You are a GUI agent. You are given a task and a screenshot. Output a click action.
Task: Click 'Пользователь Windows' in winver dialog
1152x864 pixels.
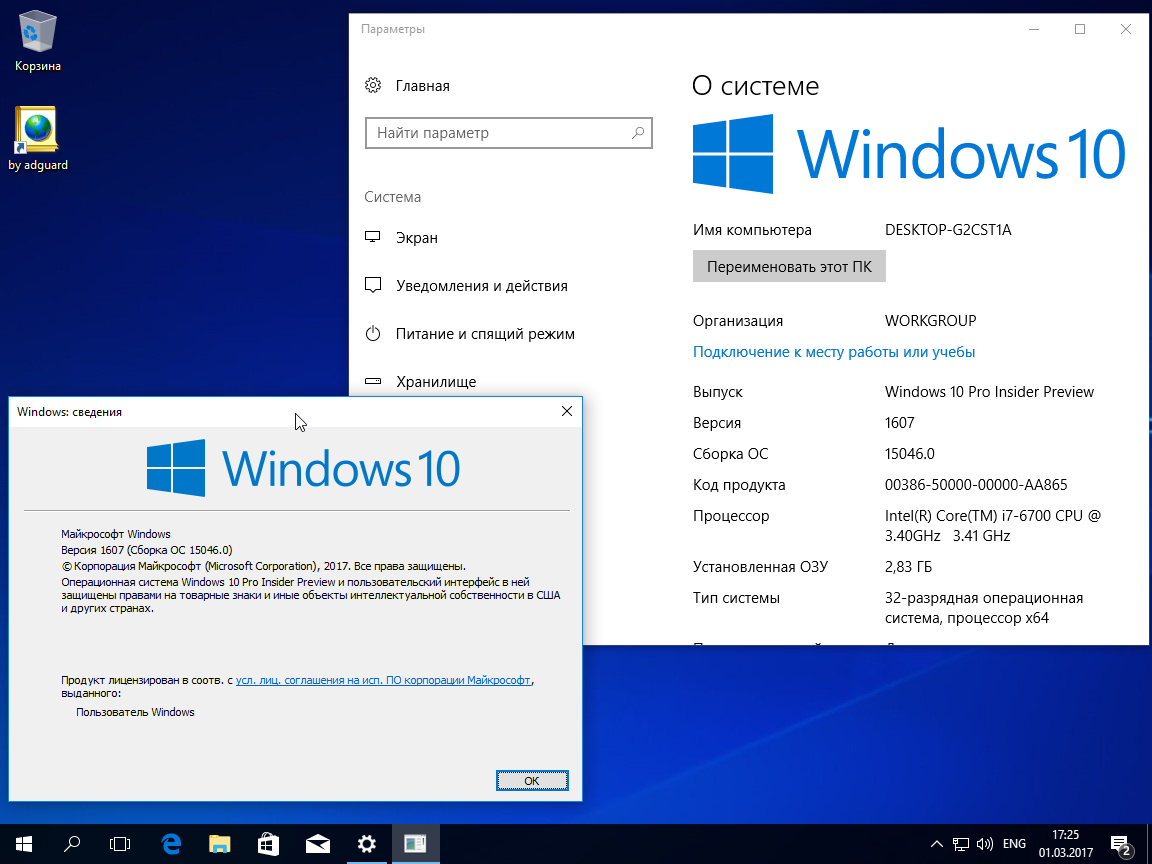135,712
